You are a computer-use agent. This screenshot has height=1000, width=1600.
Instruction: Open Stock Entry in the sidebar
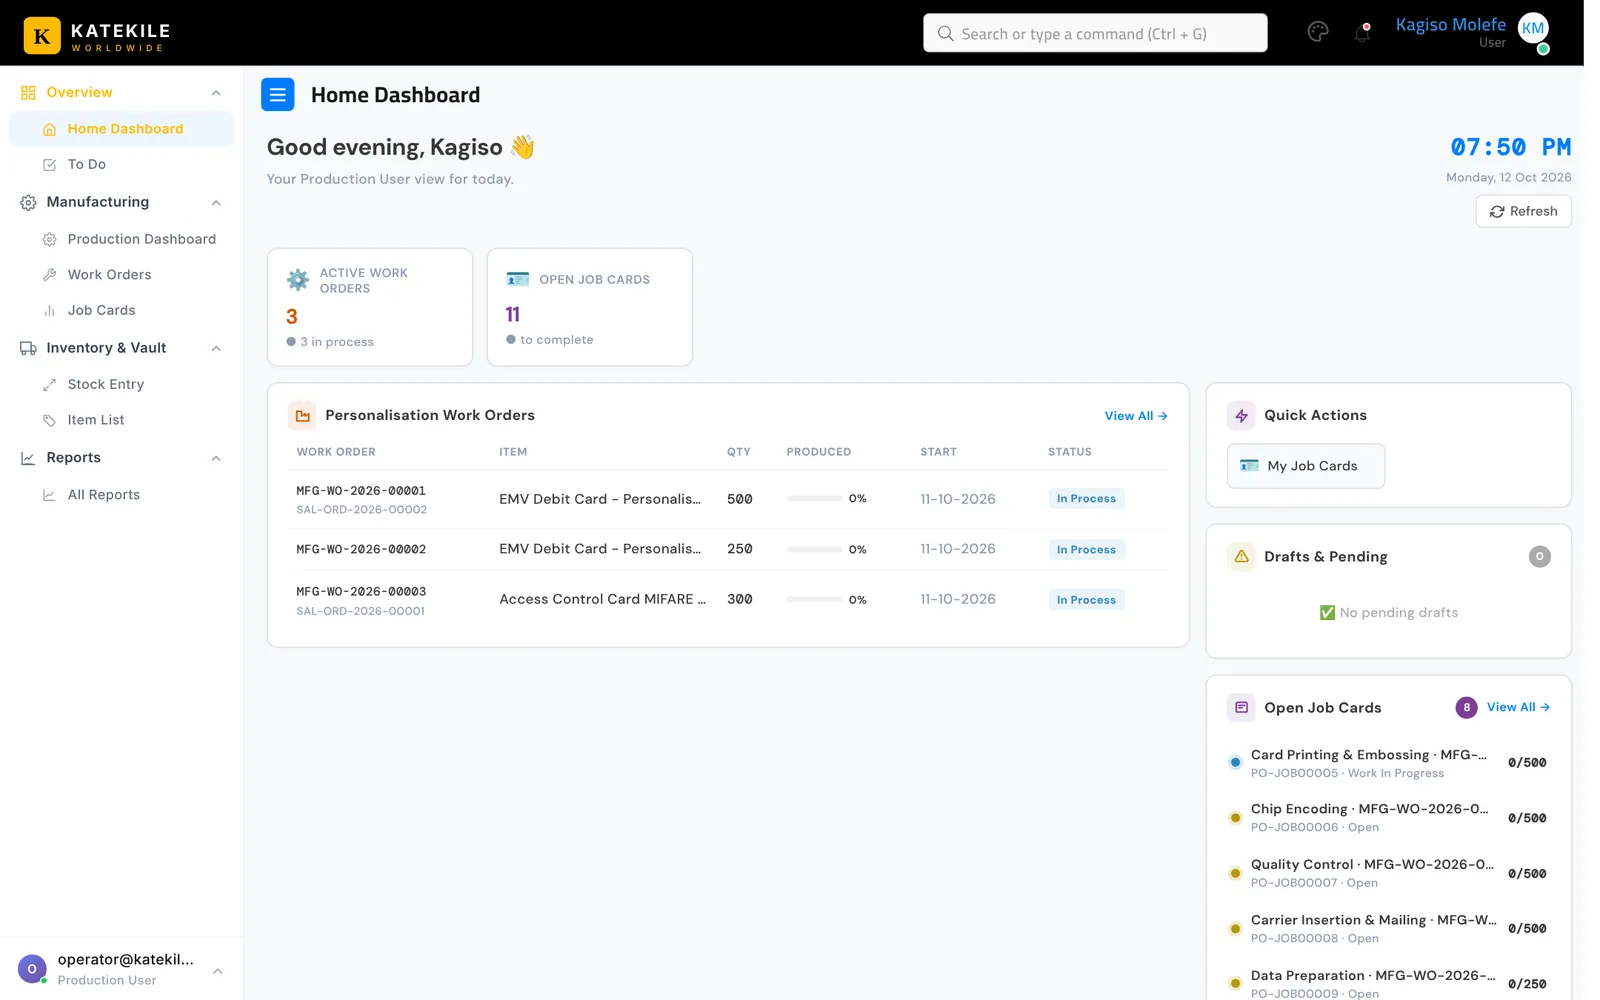click(x=122, y=384)
